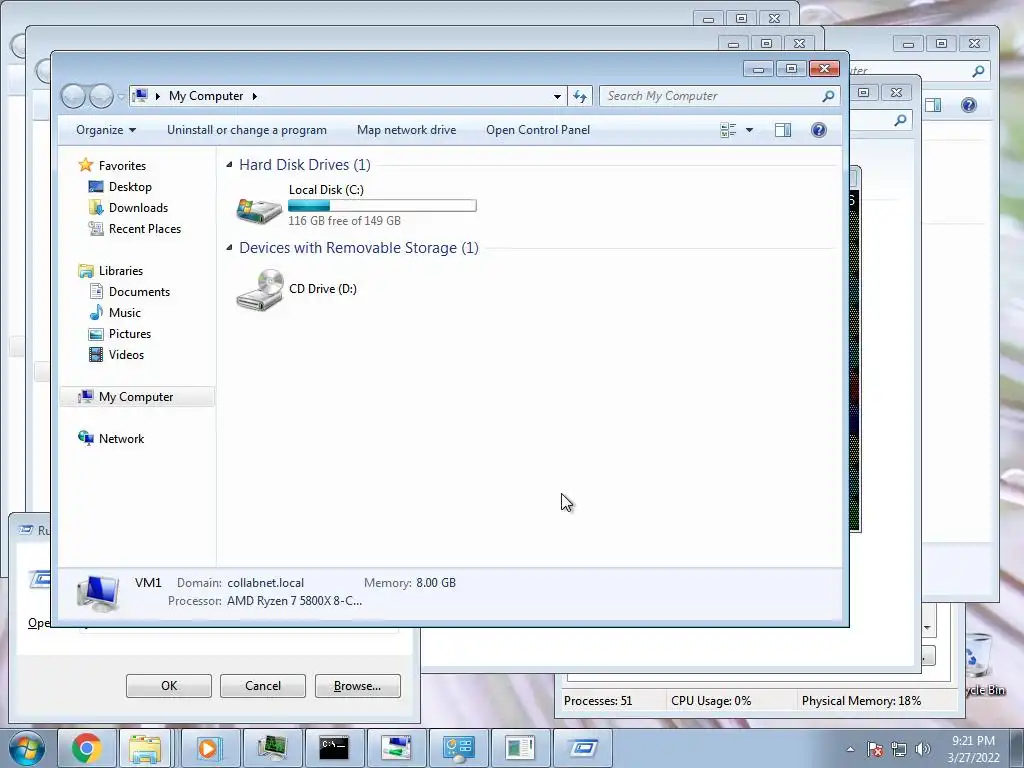
Task: Open Windows Media Player from the taskbar
Action: tap(208, 748)
